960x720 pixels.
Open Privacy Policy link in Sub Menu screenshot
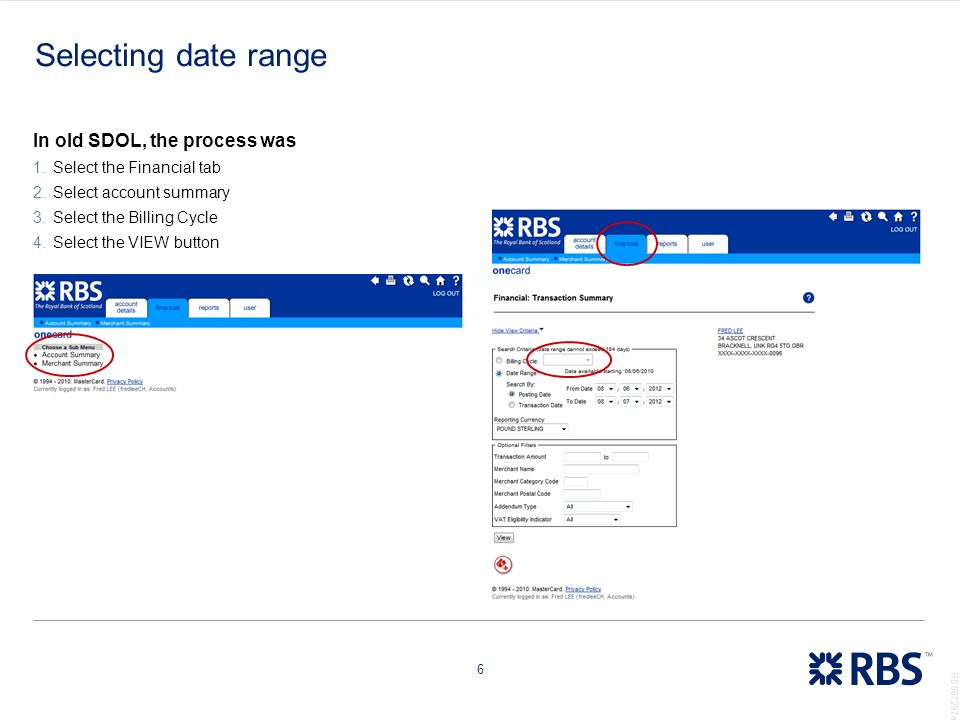coord(125,381)
